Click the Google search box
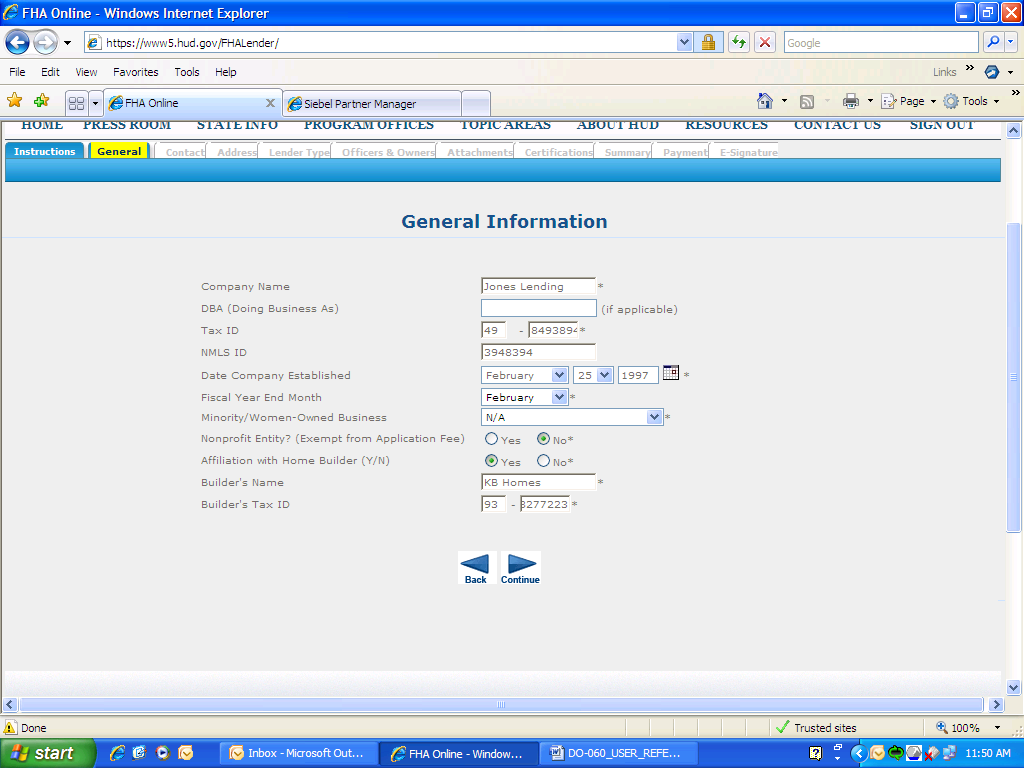The image size is (1024, 768). click(880, 42)
